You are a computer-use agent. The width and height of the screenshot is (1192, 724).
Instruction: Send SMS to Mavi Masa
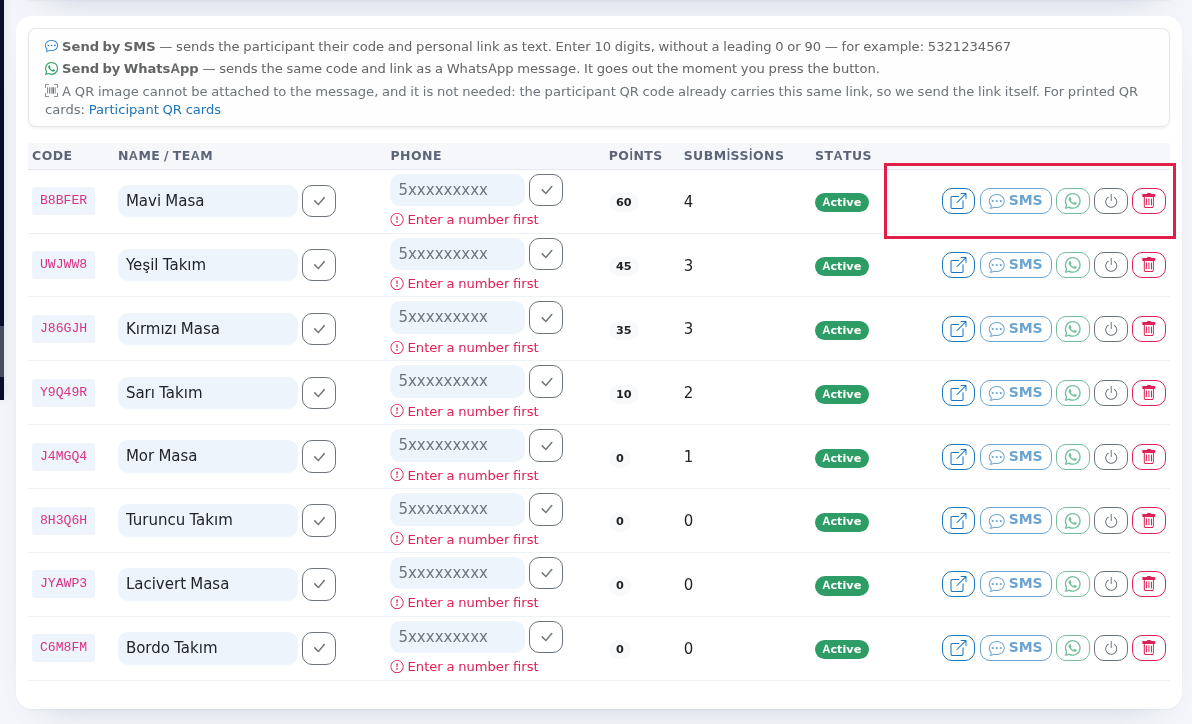[x=1016, y=201]
